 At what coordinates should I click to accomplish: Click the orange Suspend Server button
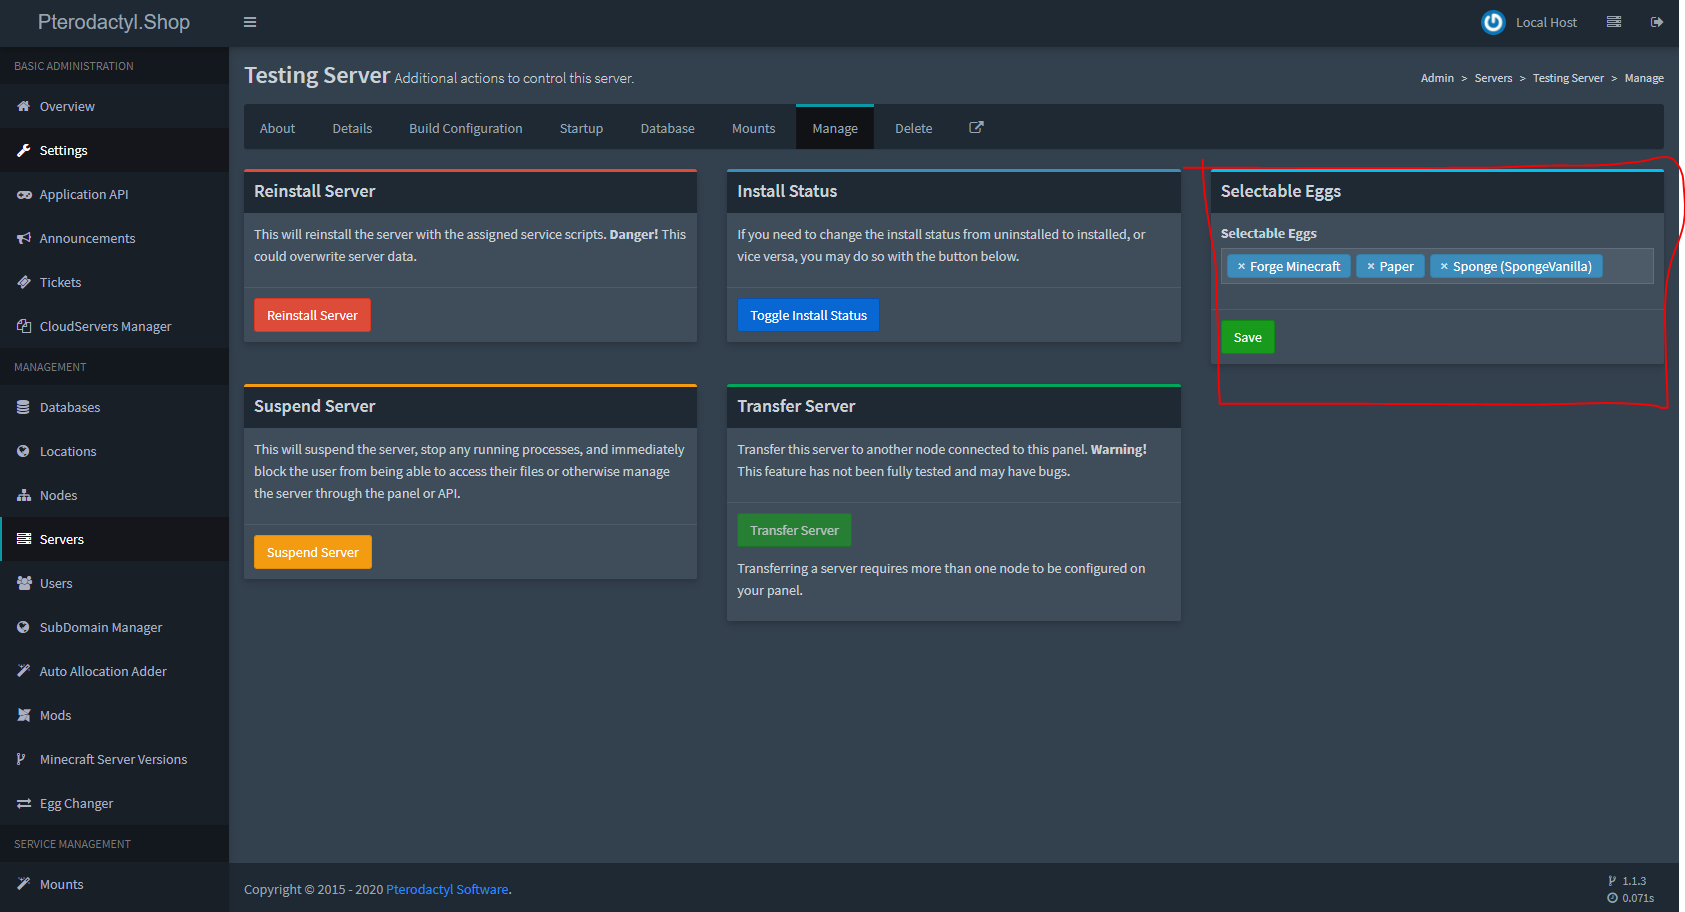tap(312, 553)
